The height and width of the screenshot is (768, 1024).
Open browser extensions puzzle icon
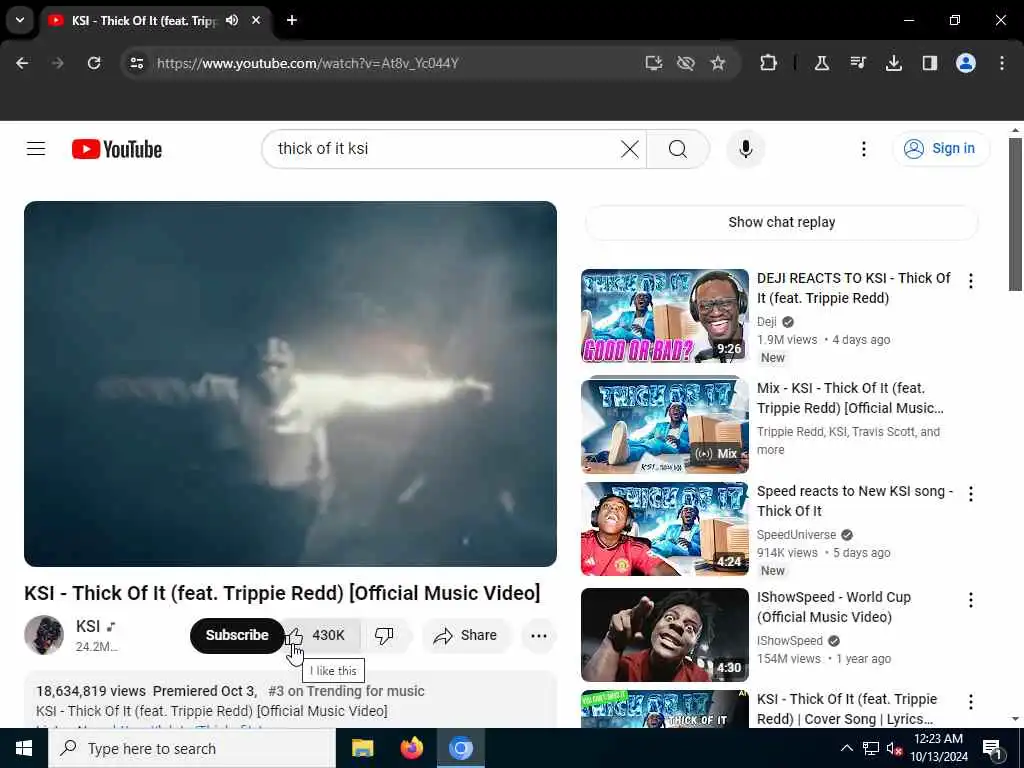coord(769,63)
